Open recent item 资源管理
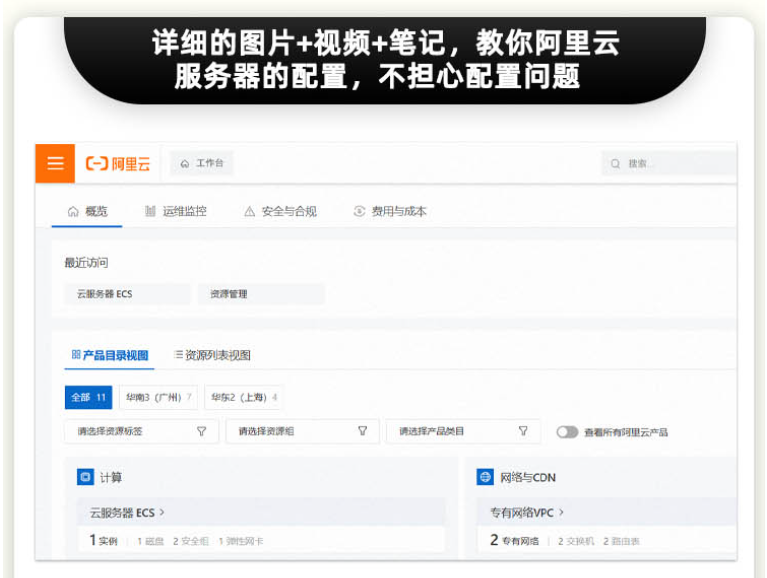767x578 pixels. pos(261,294)
